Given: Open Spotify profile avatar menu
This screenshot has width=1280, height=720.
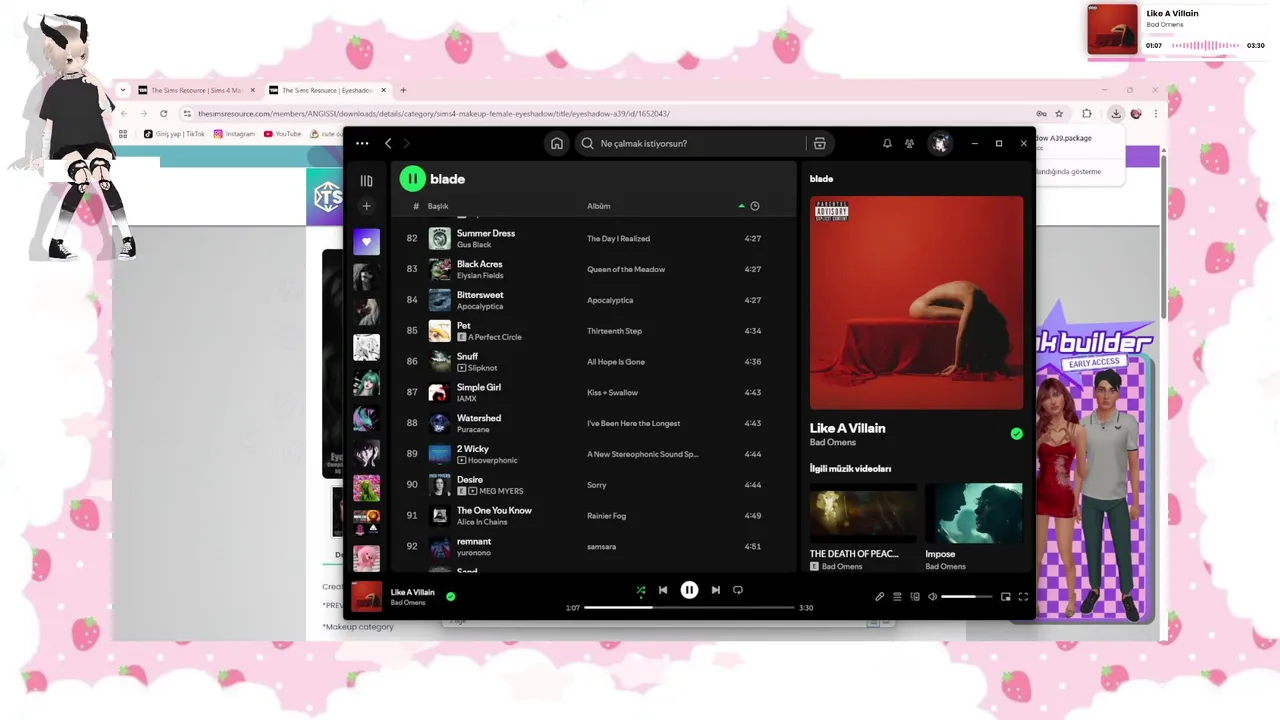Looking at the screenshot, I should click(x=940, y=143).
